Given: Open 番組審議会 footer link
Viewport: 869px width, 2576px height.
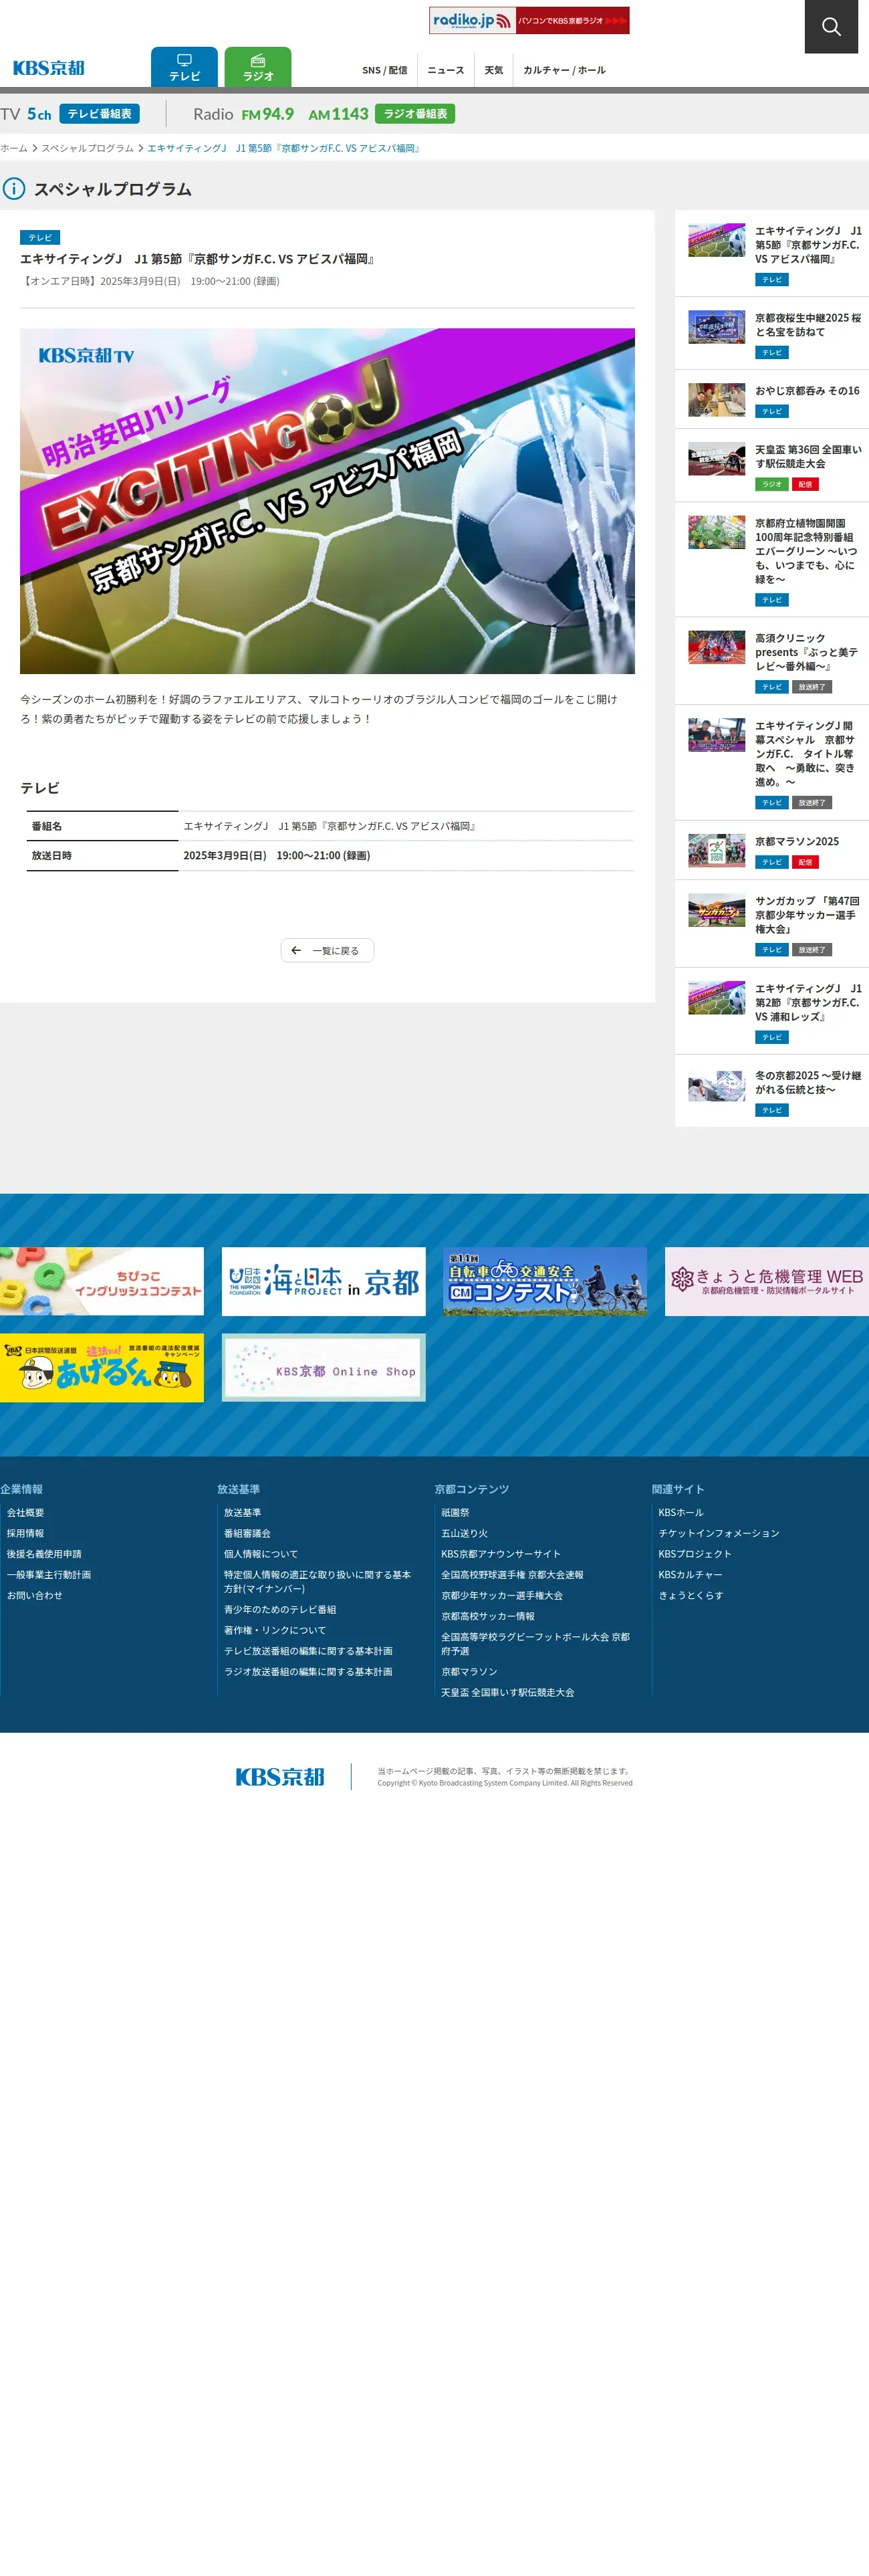Looking at the screenshot, I should pos(247,1533).
